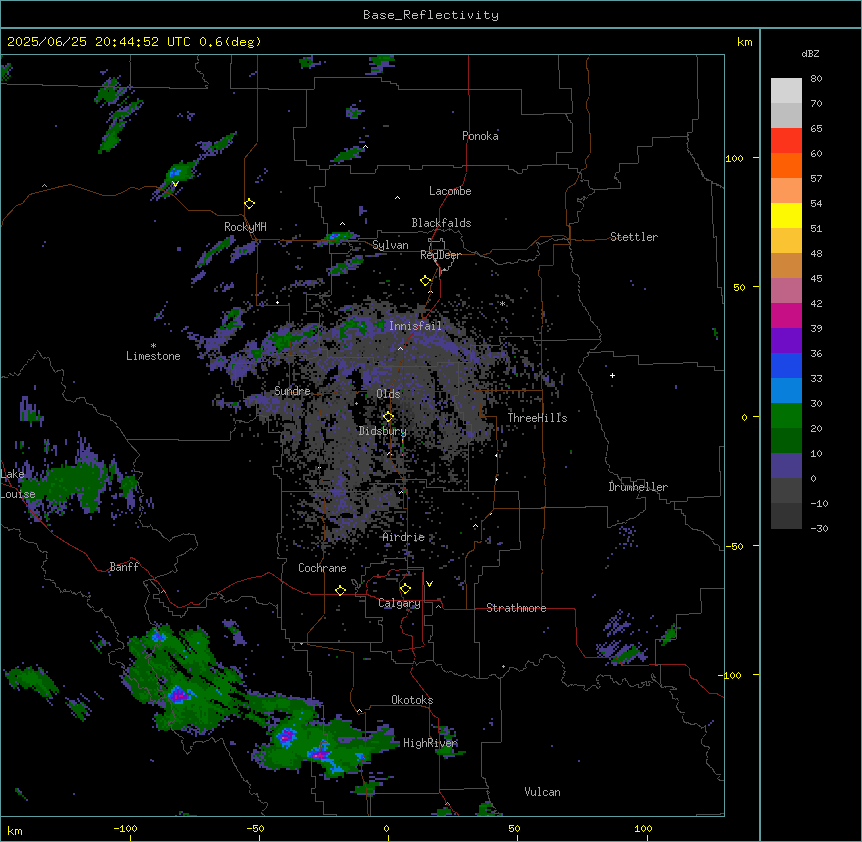Click the yellow diamond marker beside RockyMH
The height and width of the screenshot is (842, 862).
[250, 204]
